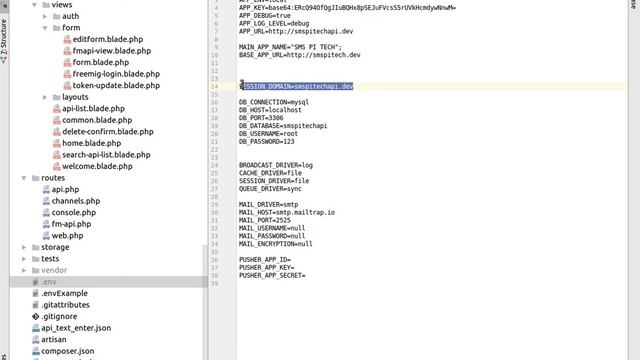Open the Structure tool window tab
Screen dimensions: 640x360
pos(4,41)
